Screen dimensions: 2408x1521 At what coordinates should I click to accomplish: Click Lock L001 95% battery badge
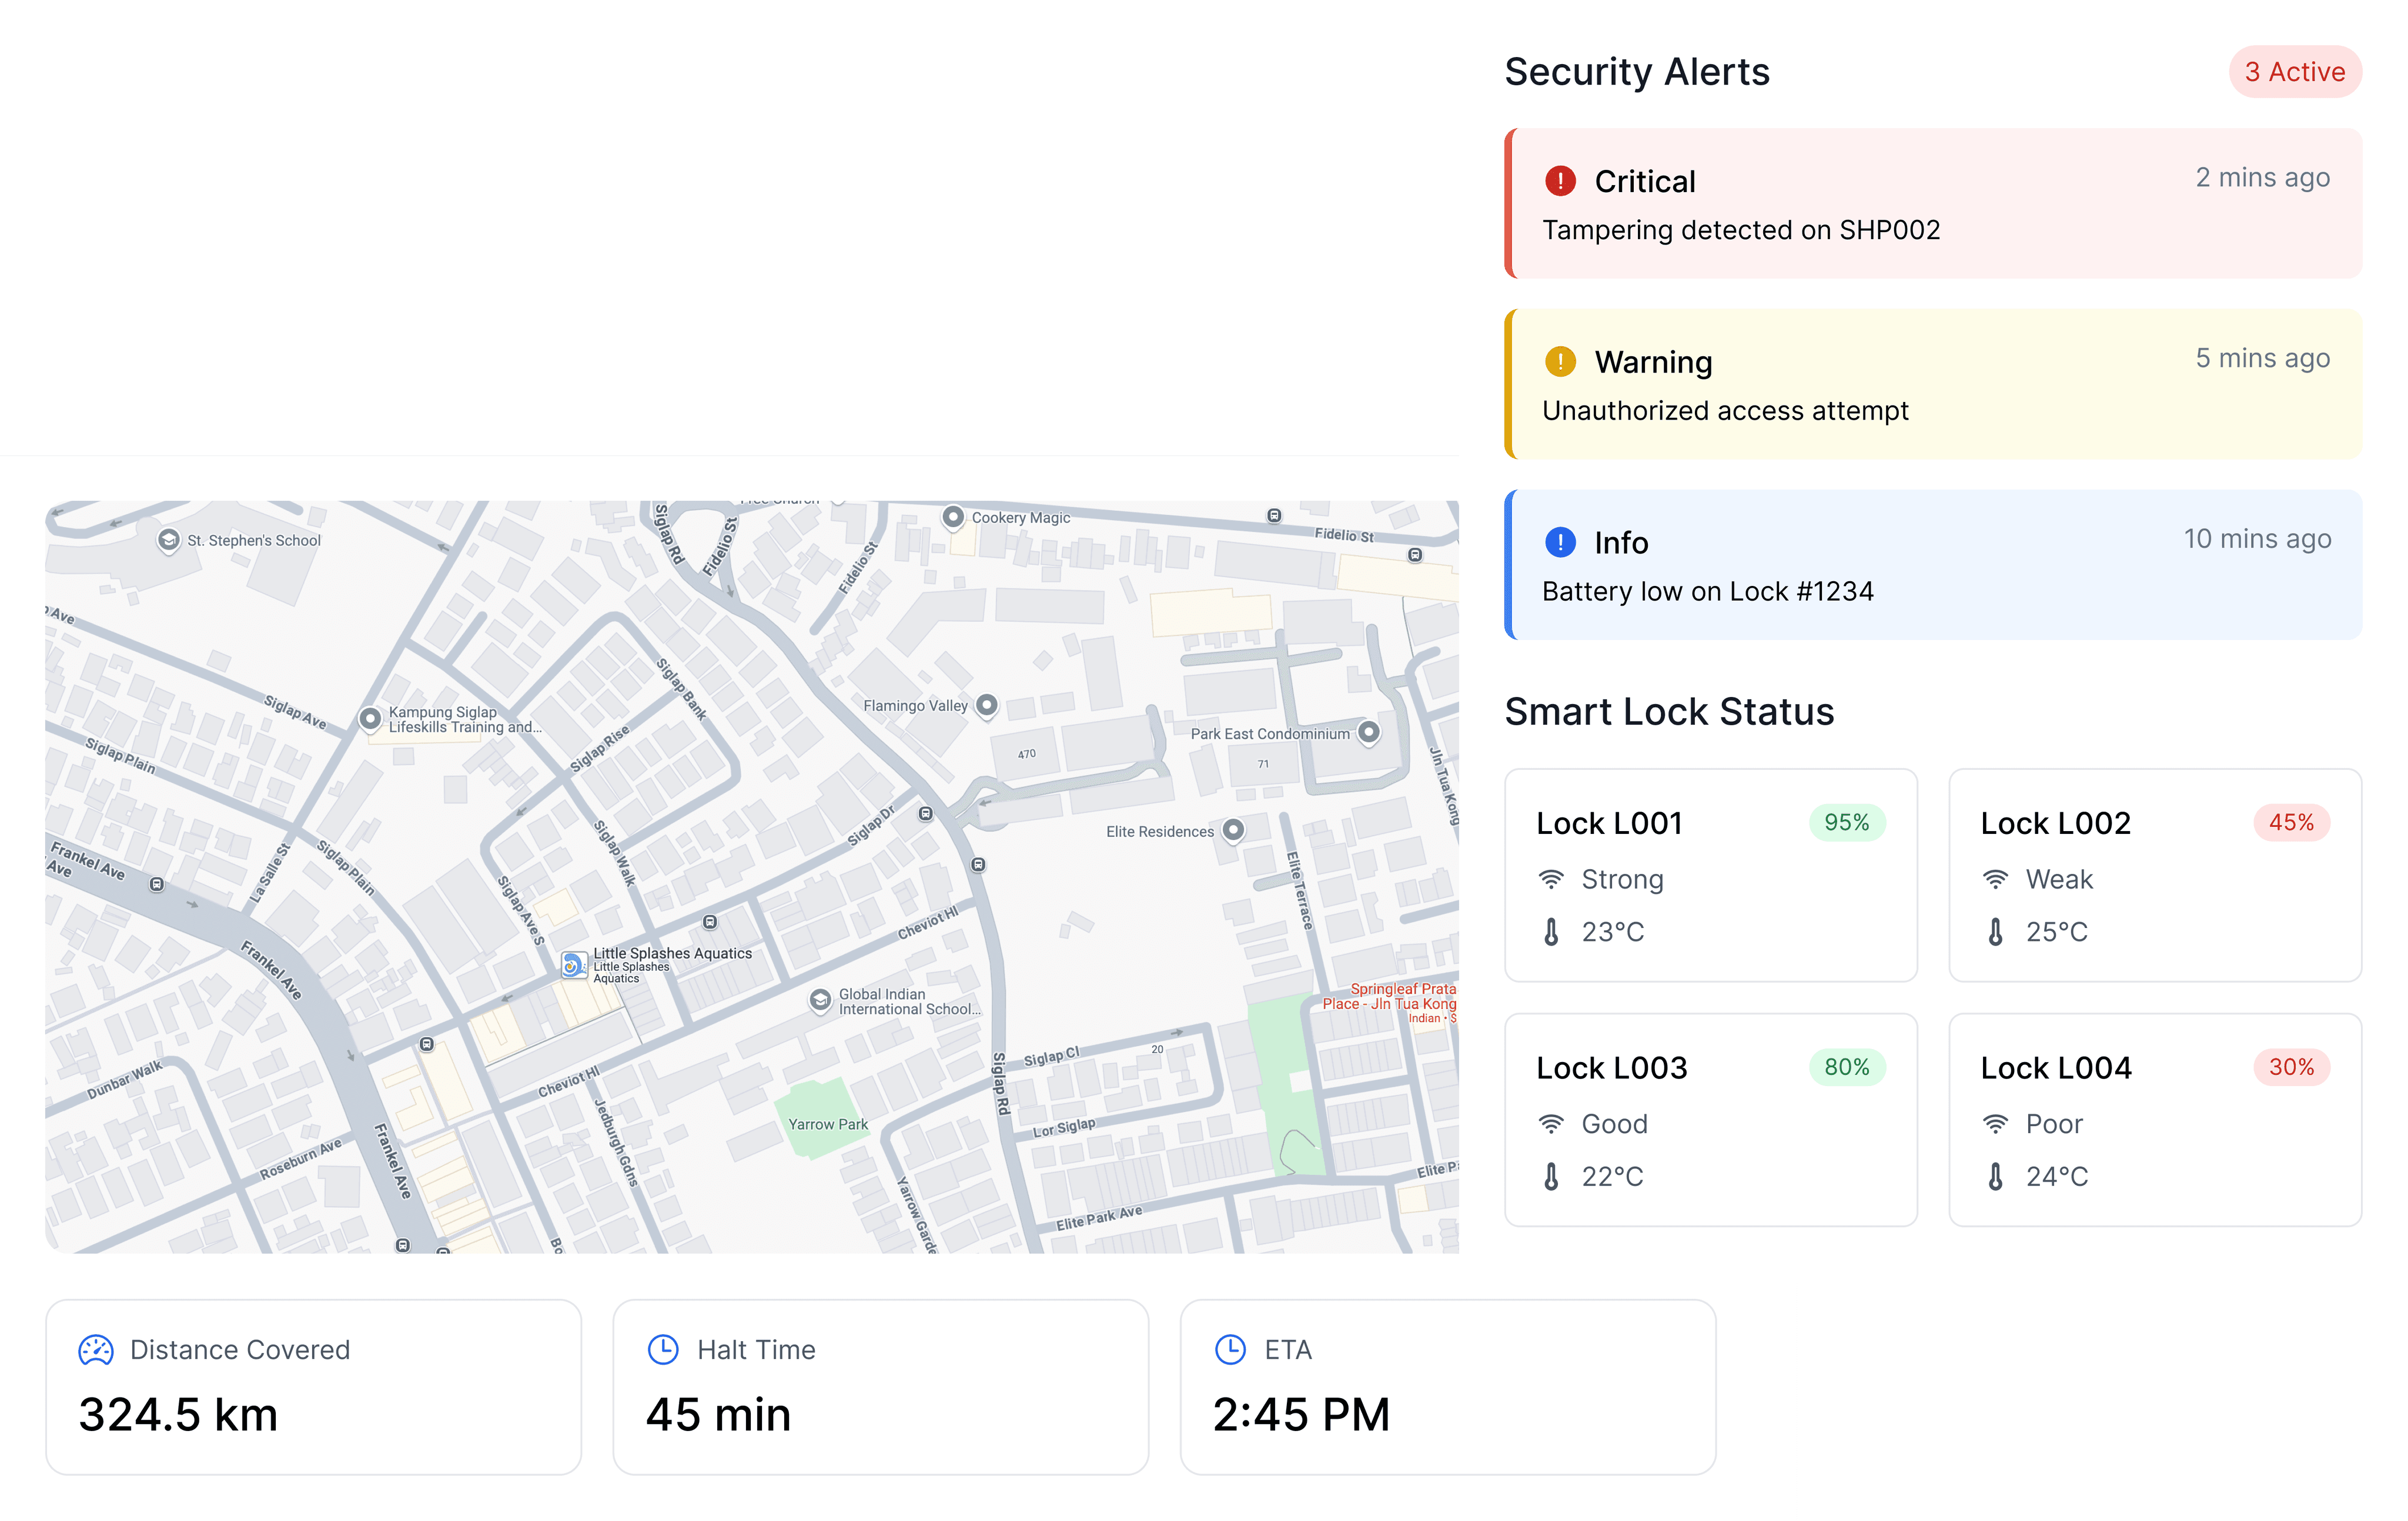(1846, 822)
